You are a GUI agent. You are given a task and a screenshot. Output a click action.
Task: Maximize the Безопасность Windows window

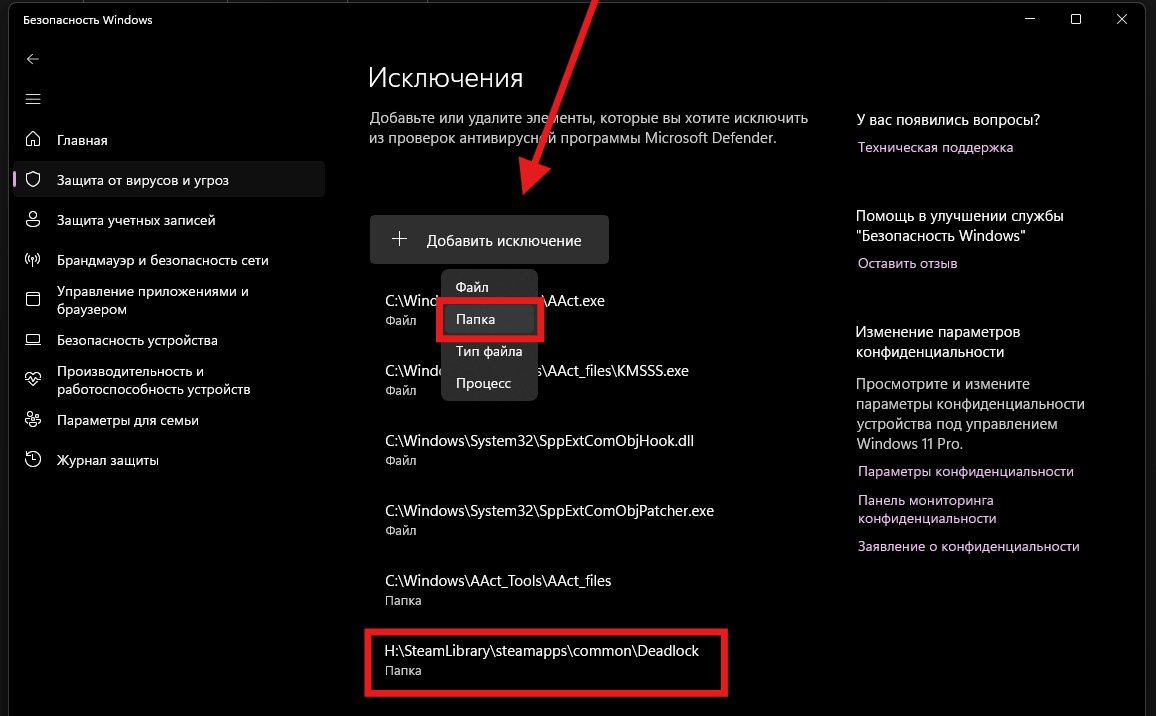[x=1076, y=19]
